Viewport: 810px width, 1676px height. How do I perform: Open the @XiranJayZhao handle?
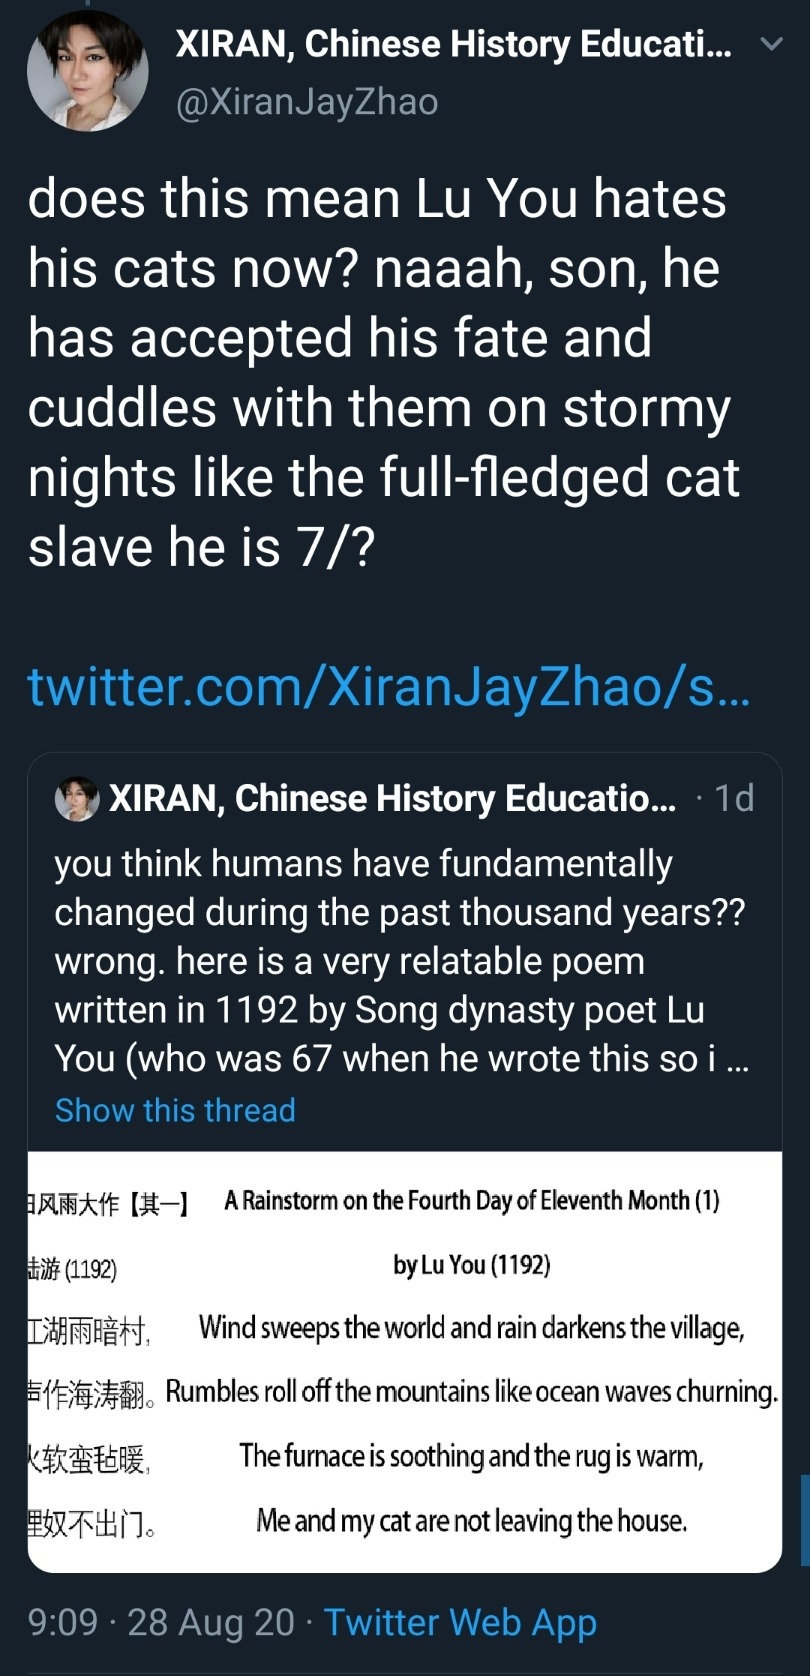pyautogui.click(x=307, y=102)
